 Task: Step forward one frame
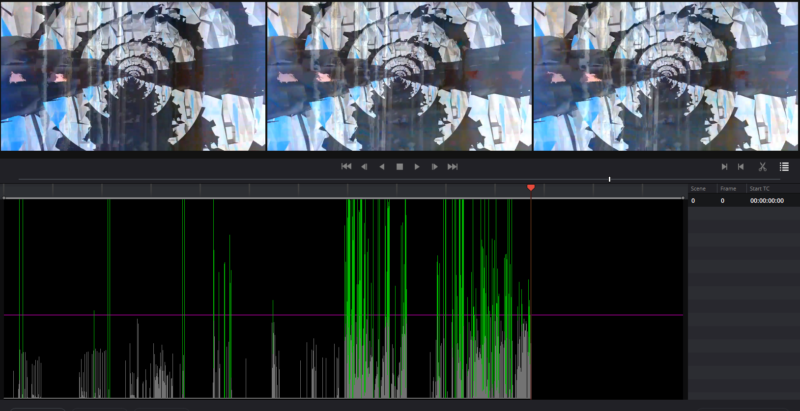[x=434, y=166]
